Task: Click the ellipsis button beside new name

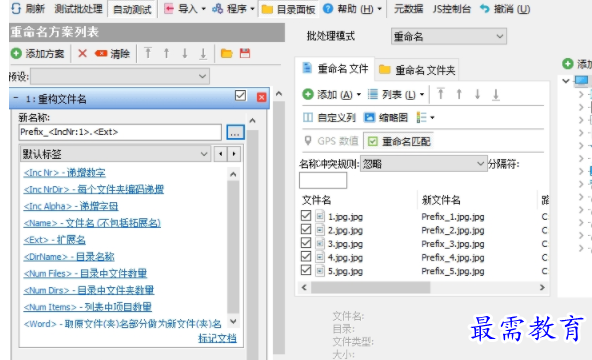Action: 235,132
